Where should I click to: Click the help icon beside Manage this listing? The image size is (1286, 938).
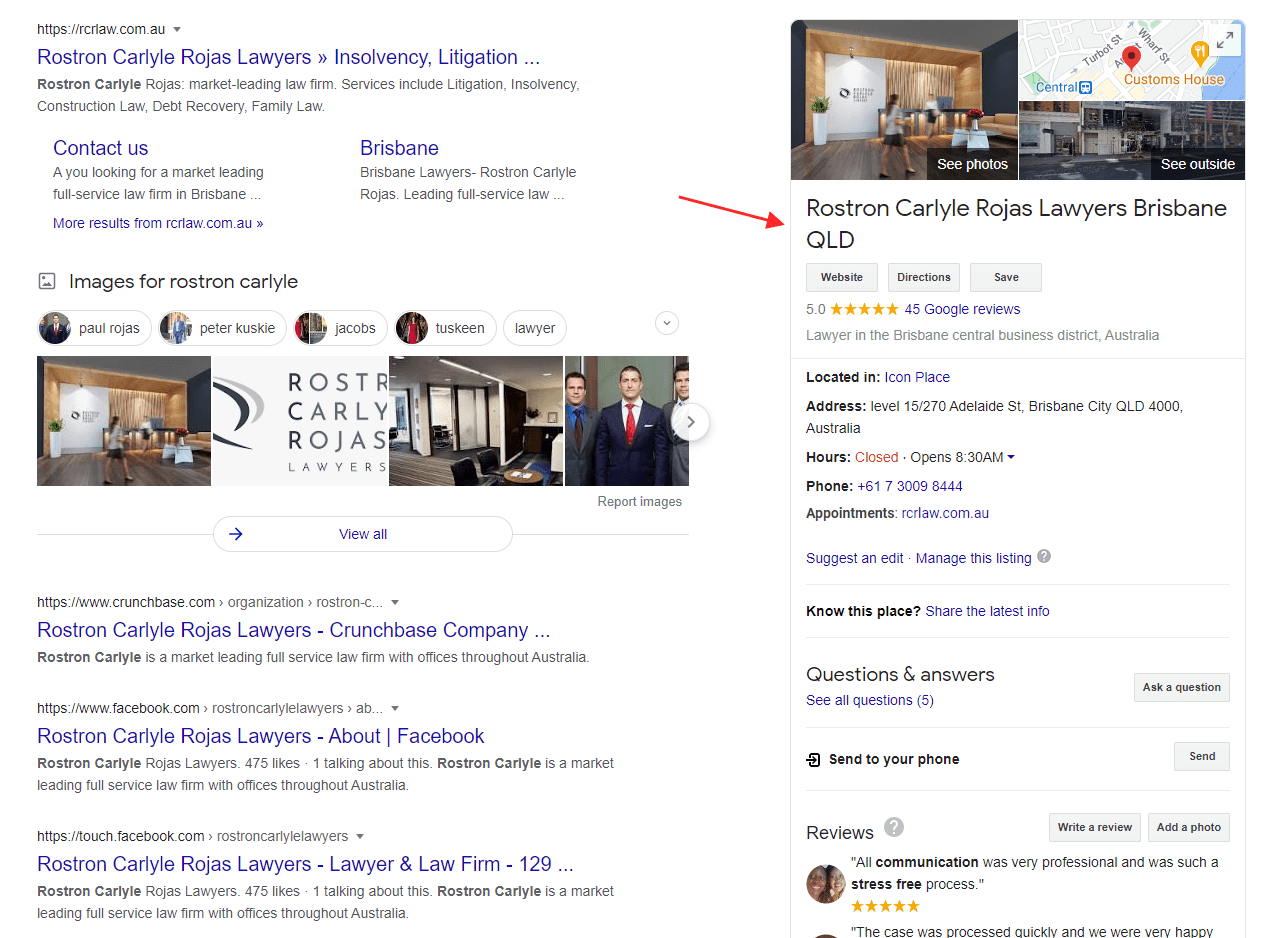[1044, 557]
